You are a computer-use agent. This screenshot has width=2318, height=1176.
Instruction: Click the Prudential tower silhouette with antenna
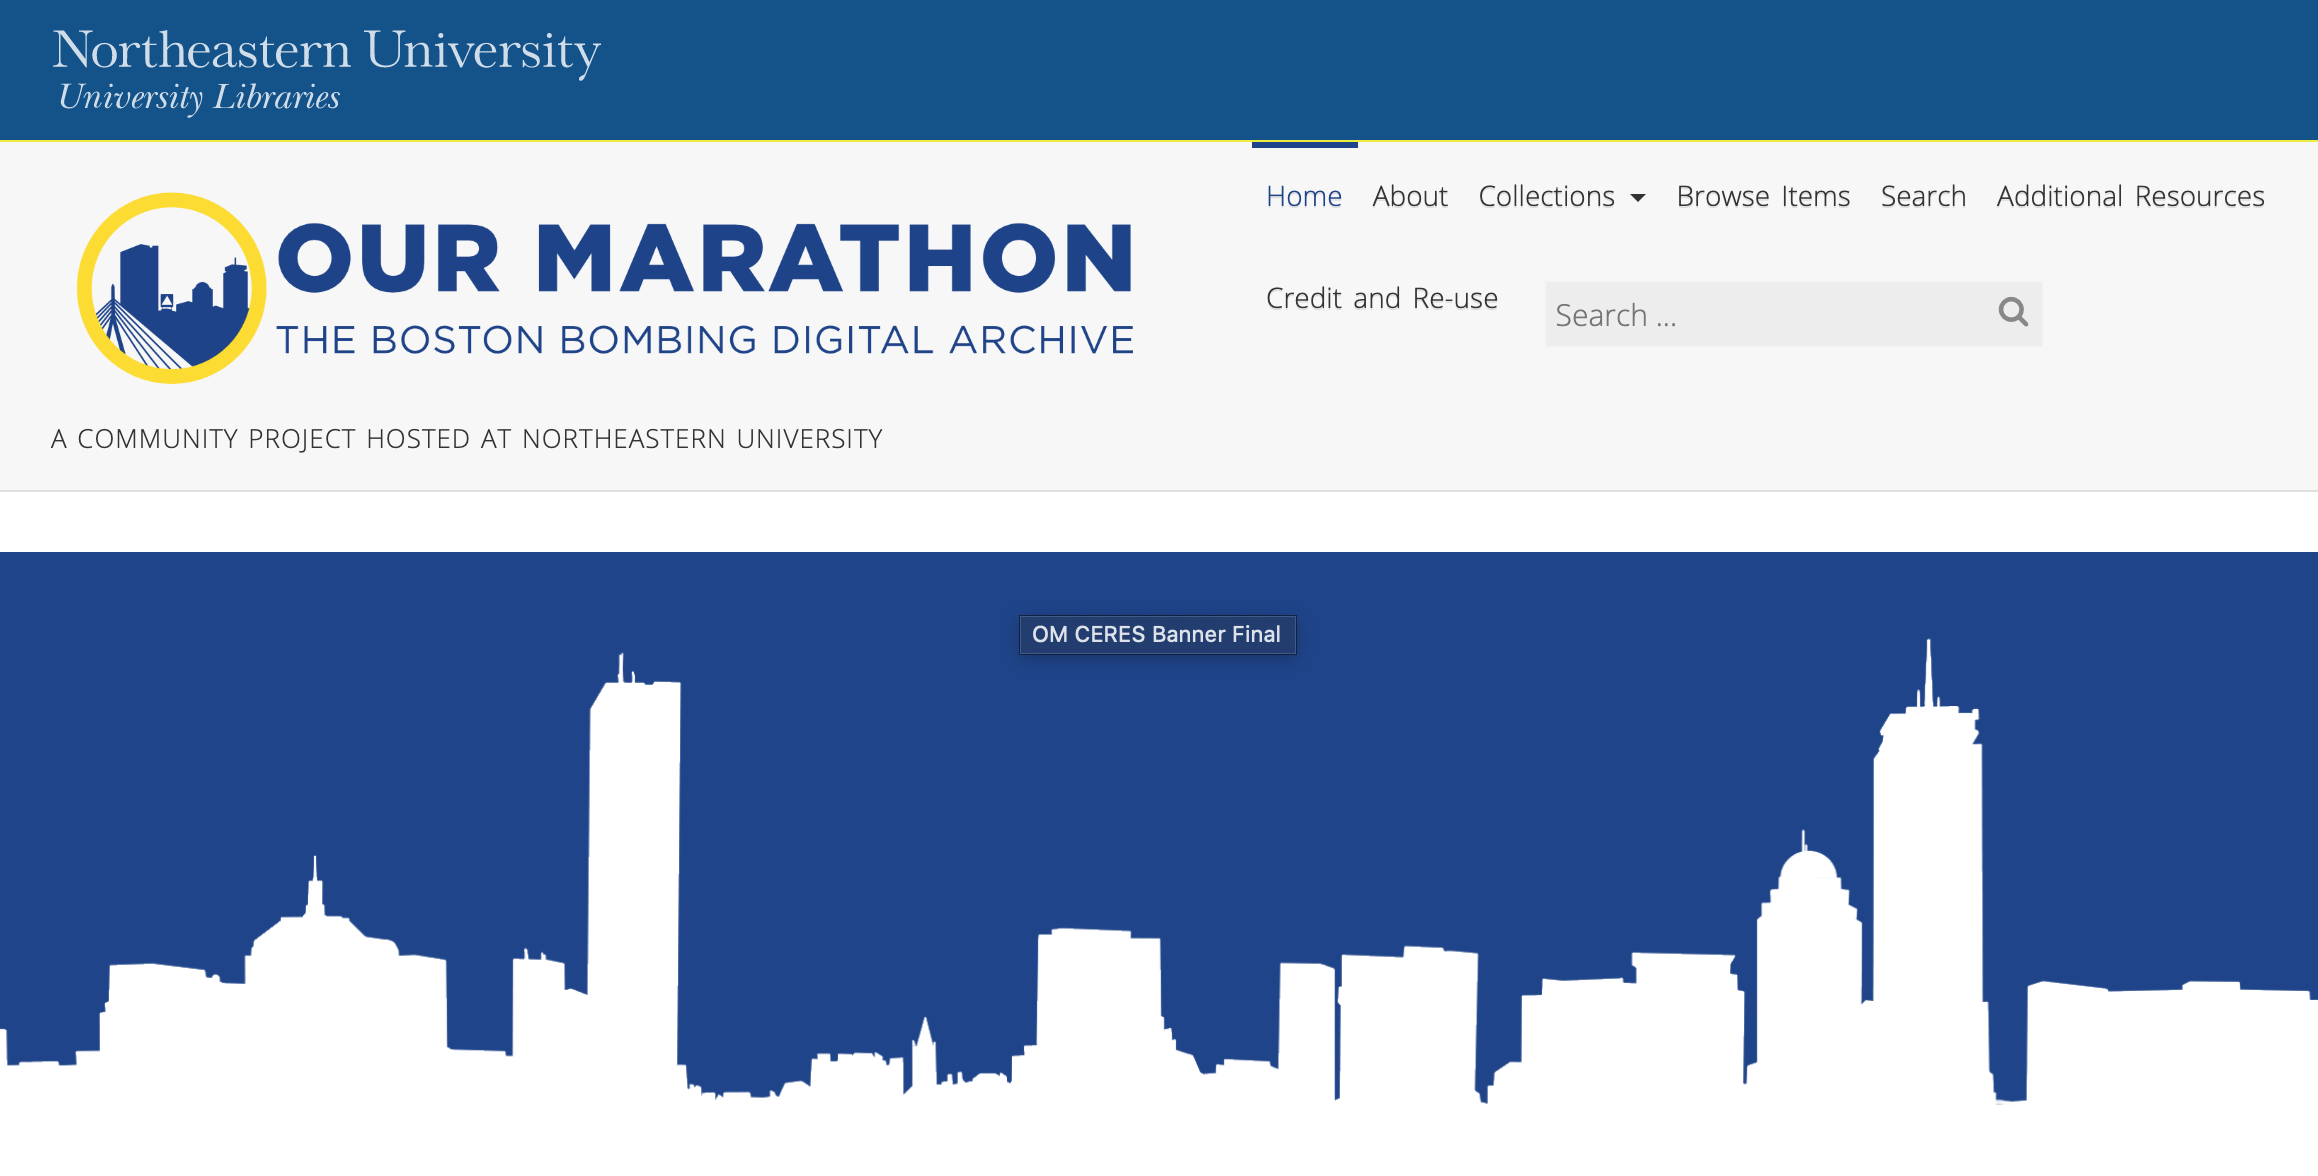pos(1926,850)
